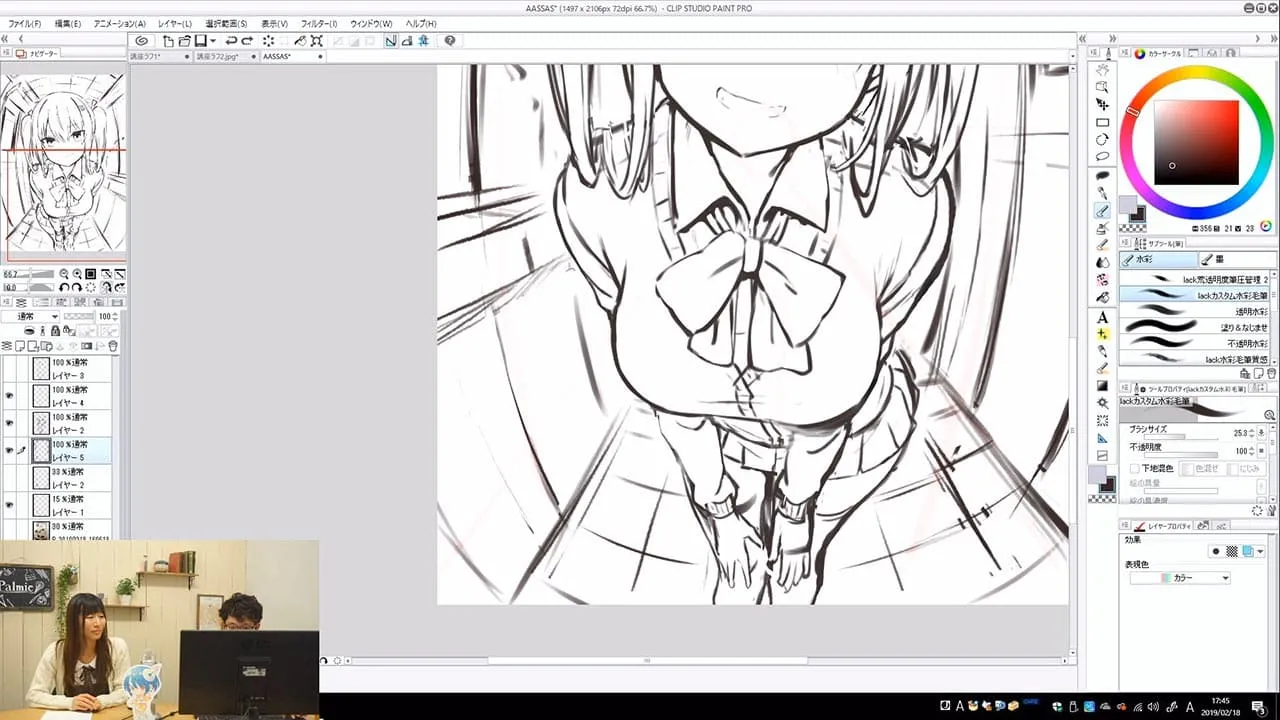Select the rectangle selection tool
The height and width of the screenshot is (720, 1280).
click(x=1103, y=122)
